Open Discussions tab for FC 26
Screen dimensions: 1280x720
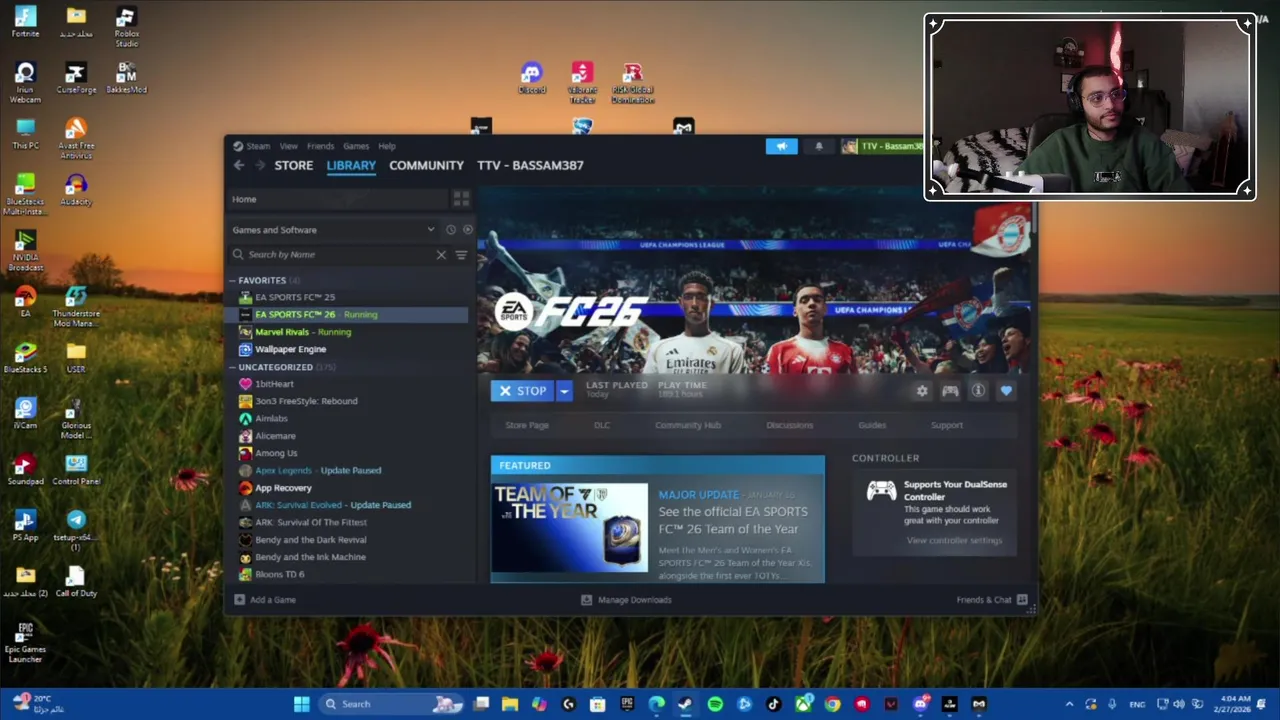[790, 425]
